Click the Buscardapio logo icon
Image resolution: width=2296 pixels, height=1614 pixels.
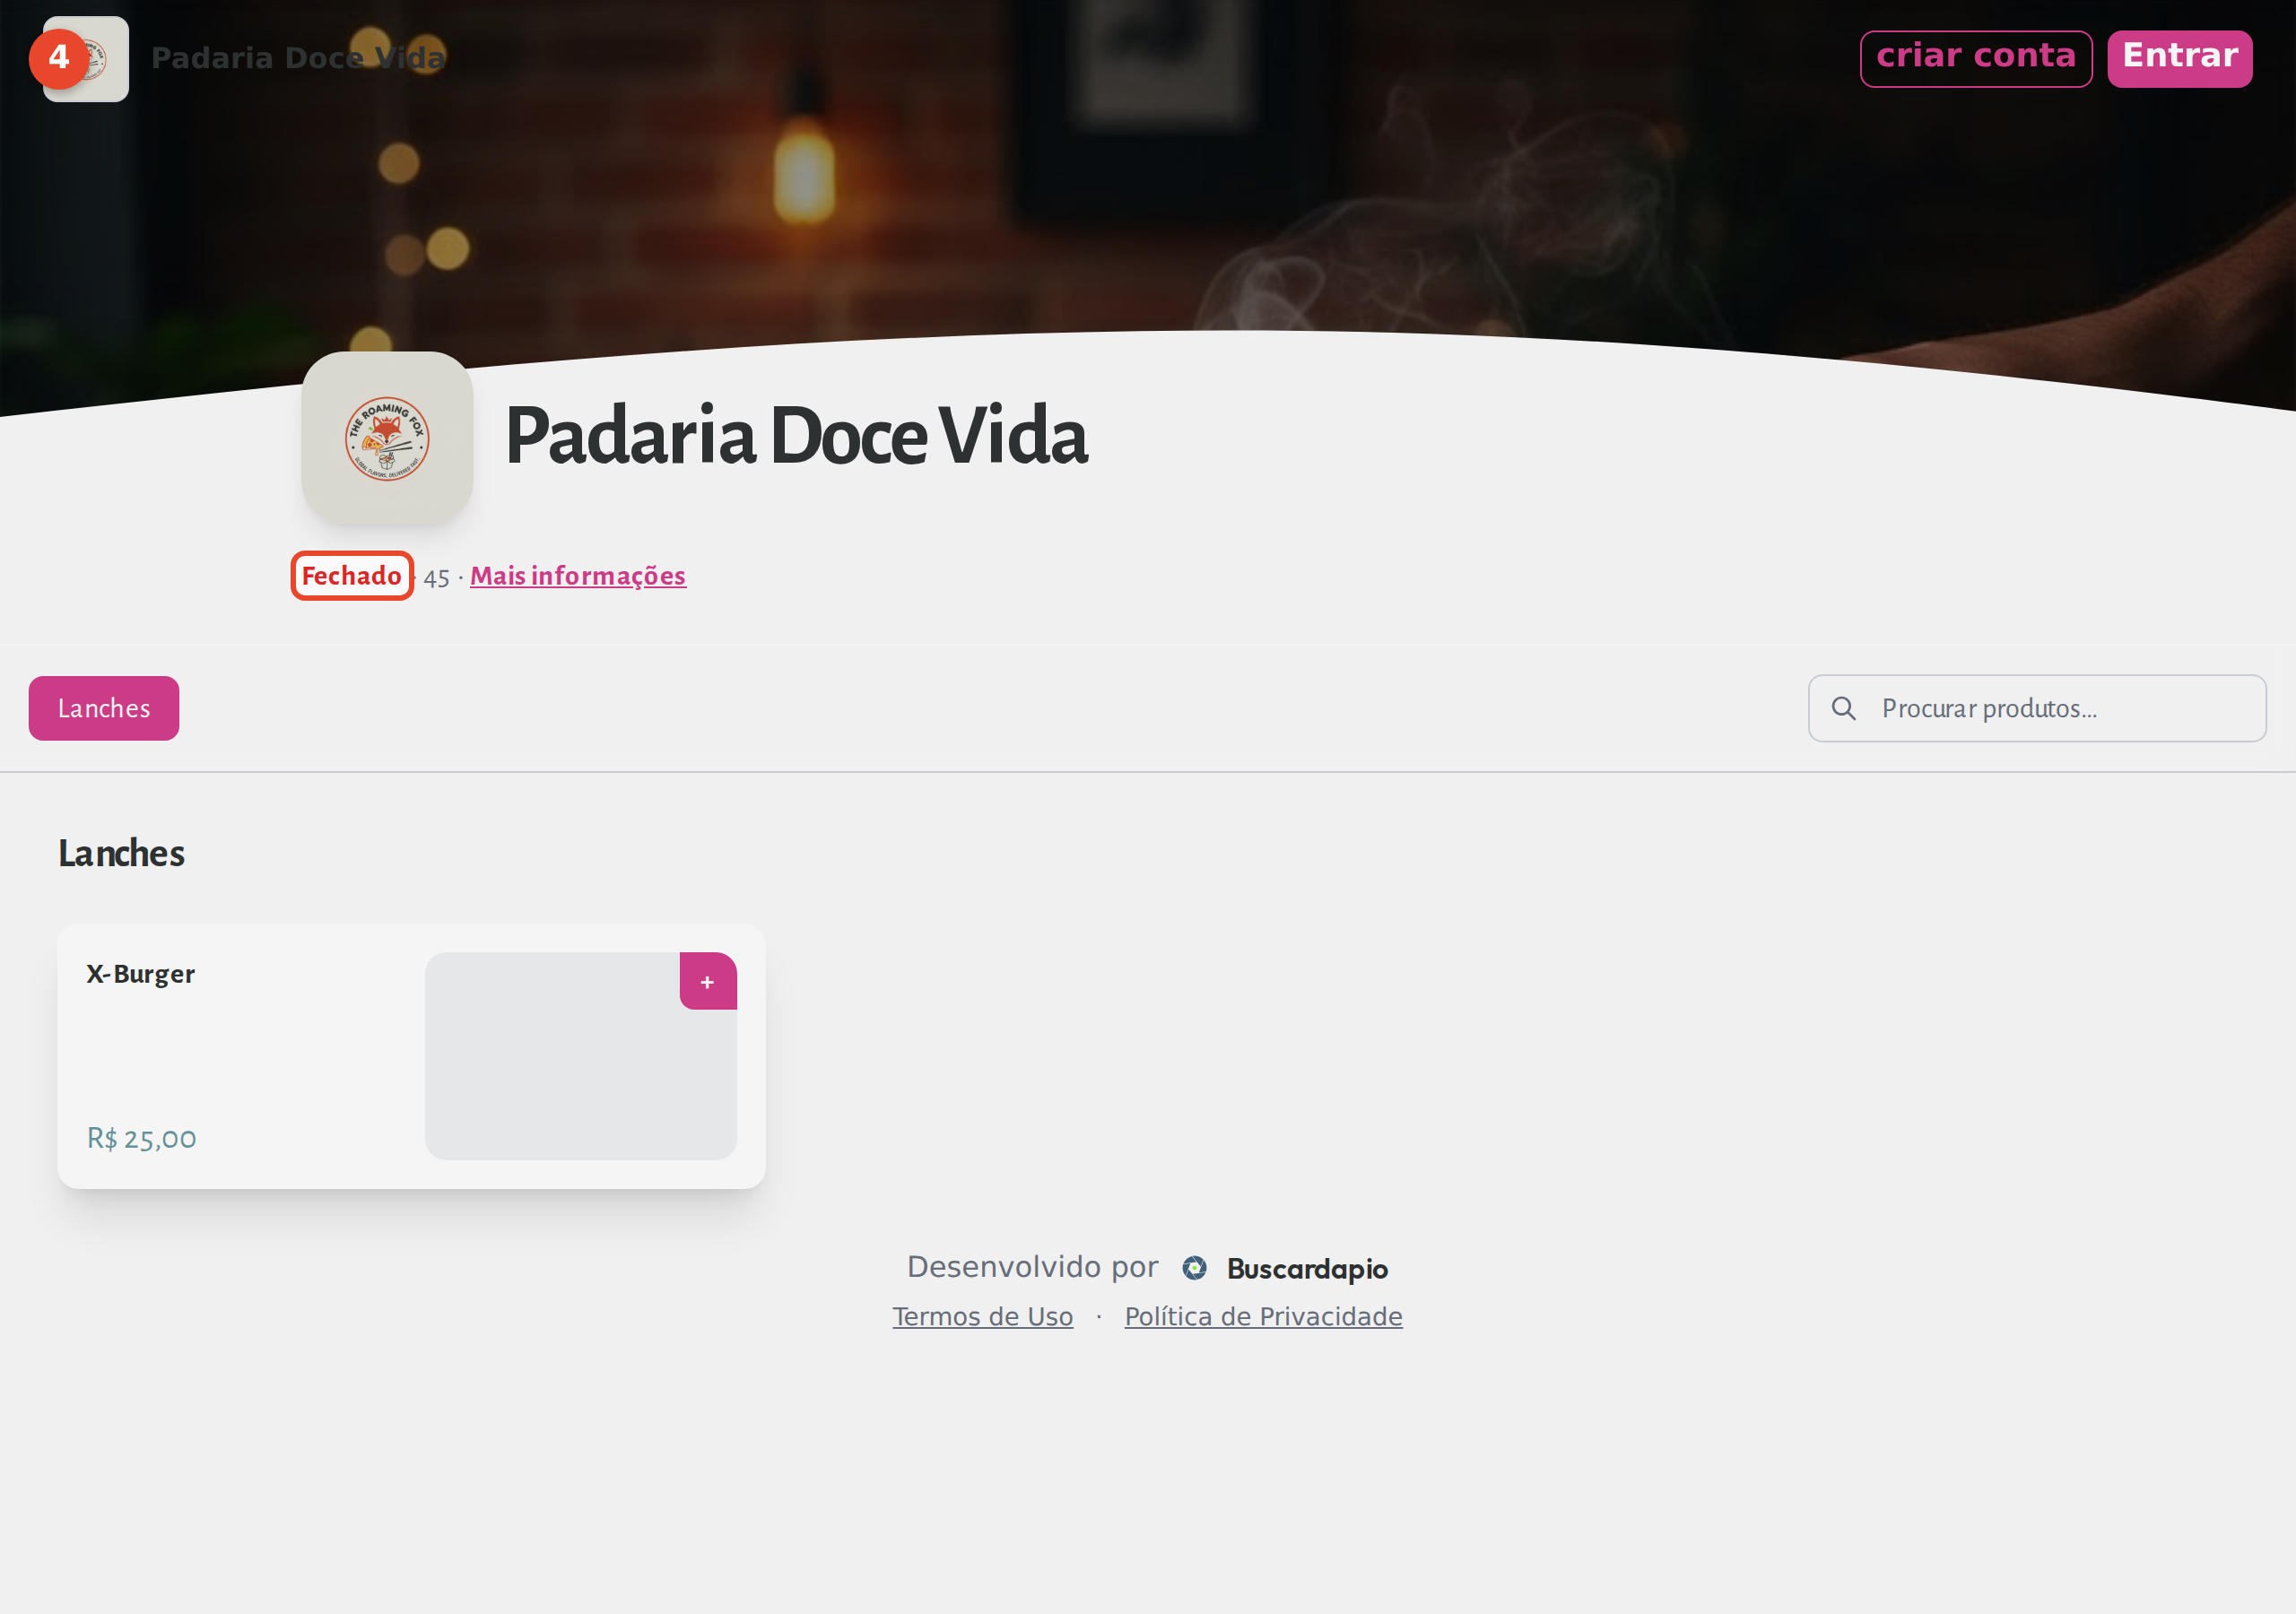(1194, 1268)
